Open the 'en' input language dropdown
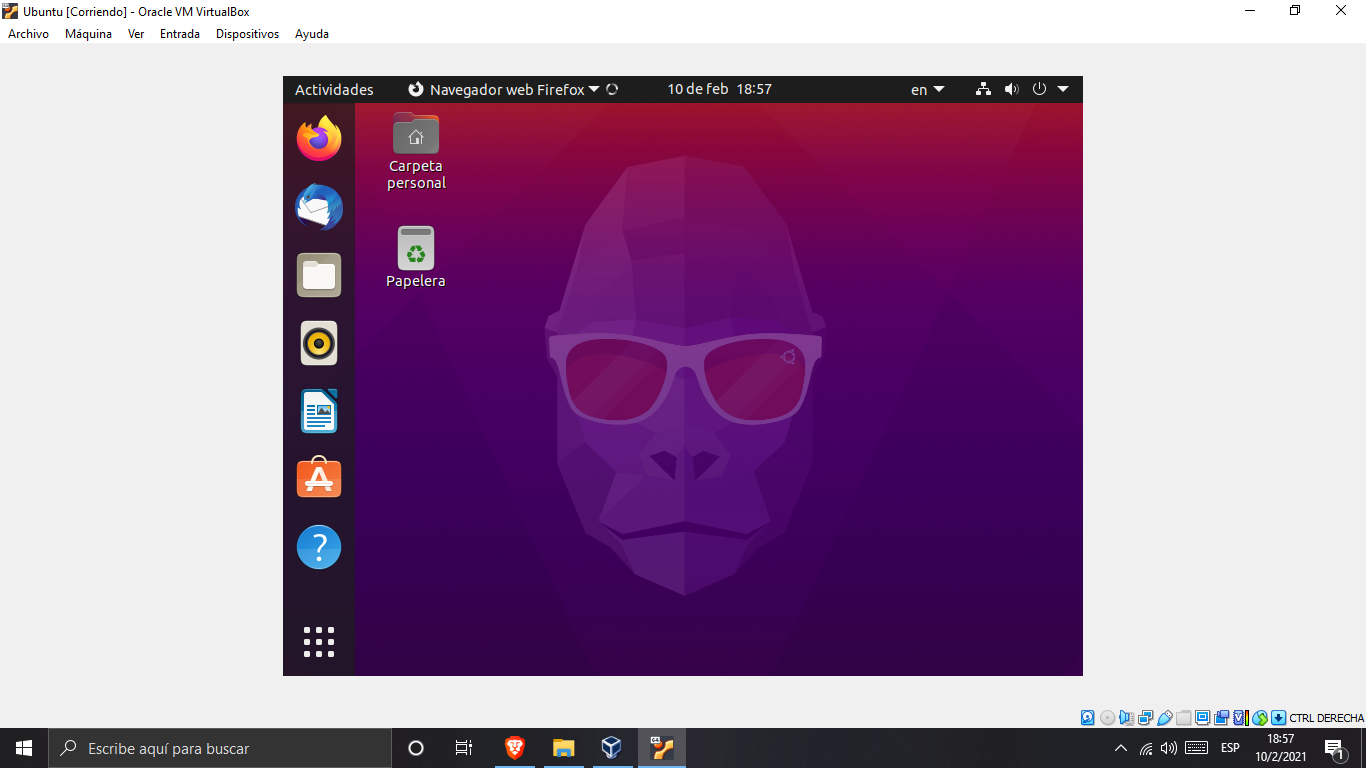Viewport: 1366px width, 768px height. tap(927, 89)
